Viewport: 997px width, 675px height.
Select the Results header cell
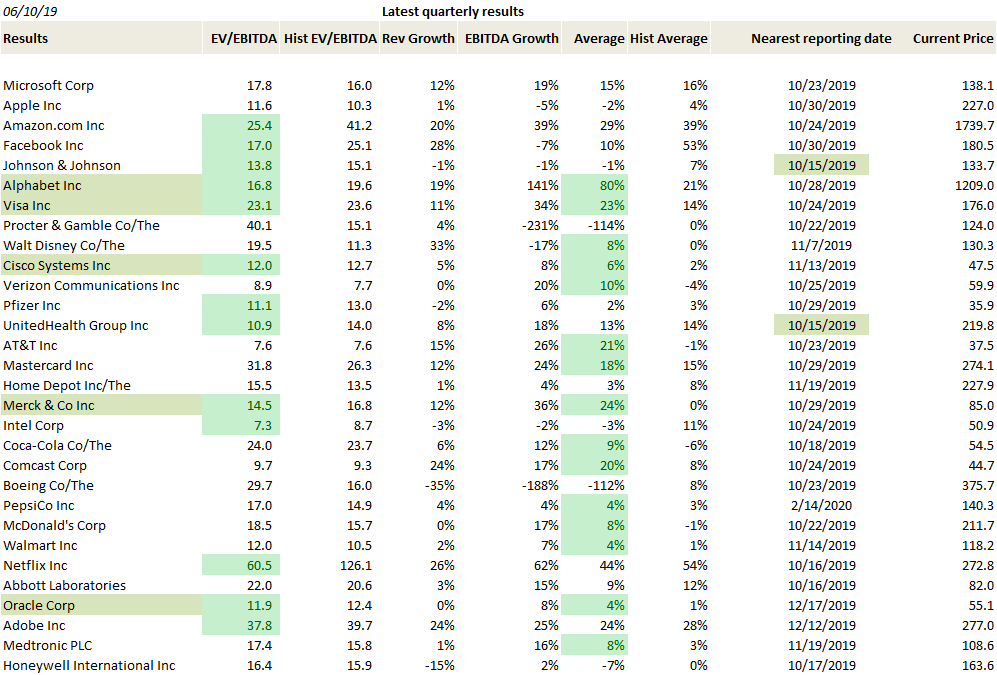click(101, 38)
